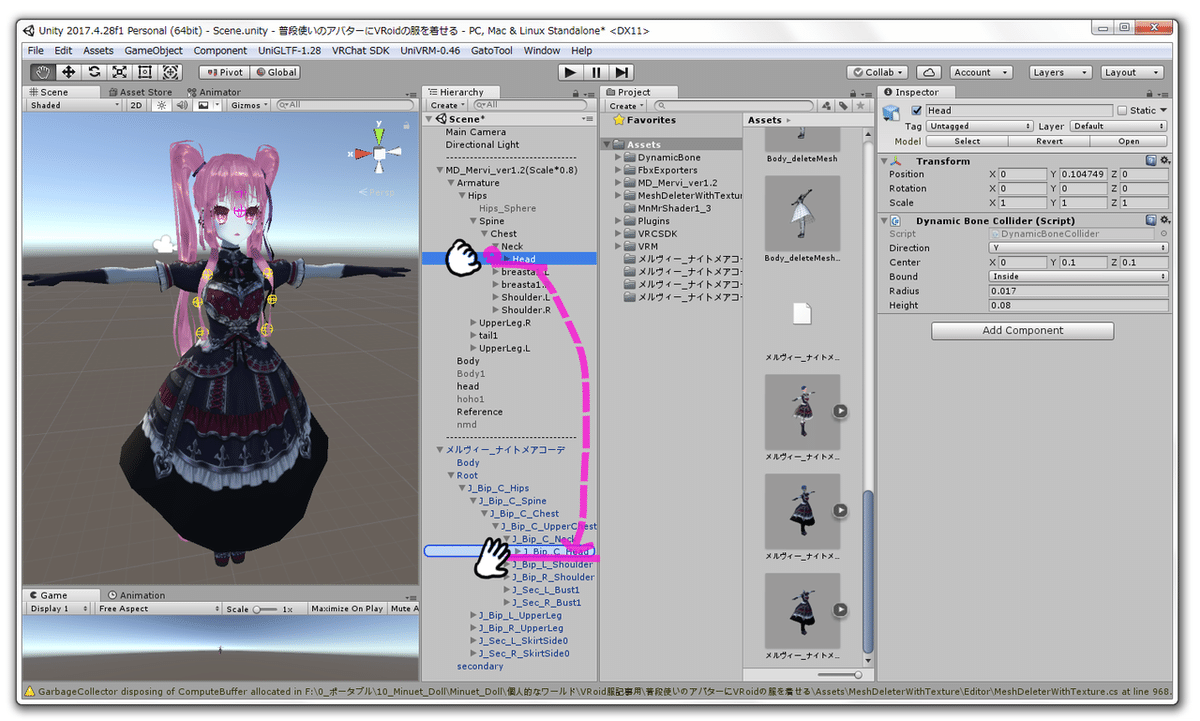Click the Project search by type icon
The height and width of the screenshot is (721, 1200).
pos(827,106)
